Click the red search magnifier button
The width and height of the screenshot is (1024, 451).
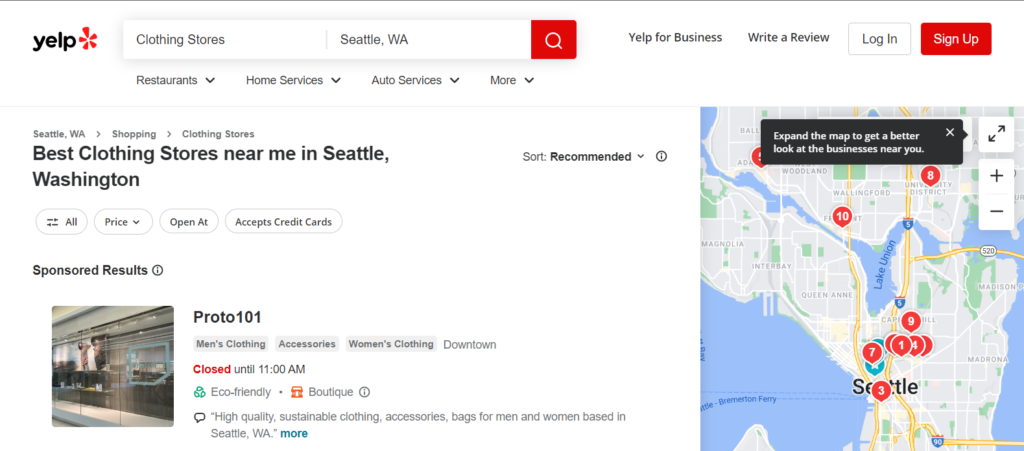pos(553,40)
